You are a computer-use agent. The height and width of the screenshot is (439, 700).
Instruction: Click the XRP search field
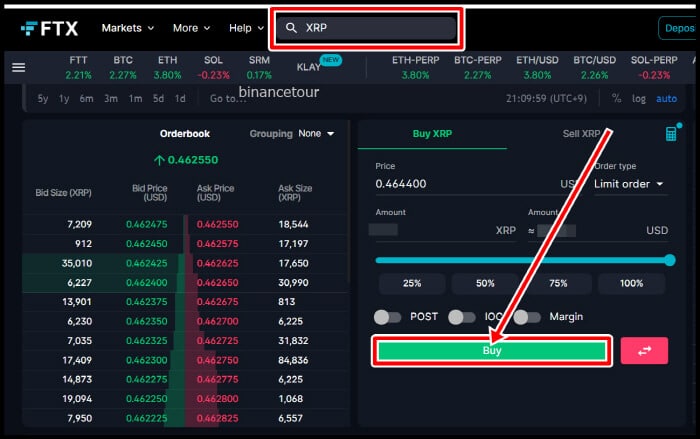(366, 28)
